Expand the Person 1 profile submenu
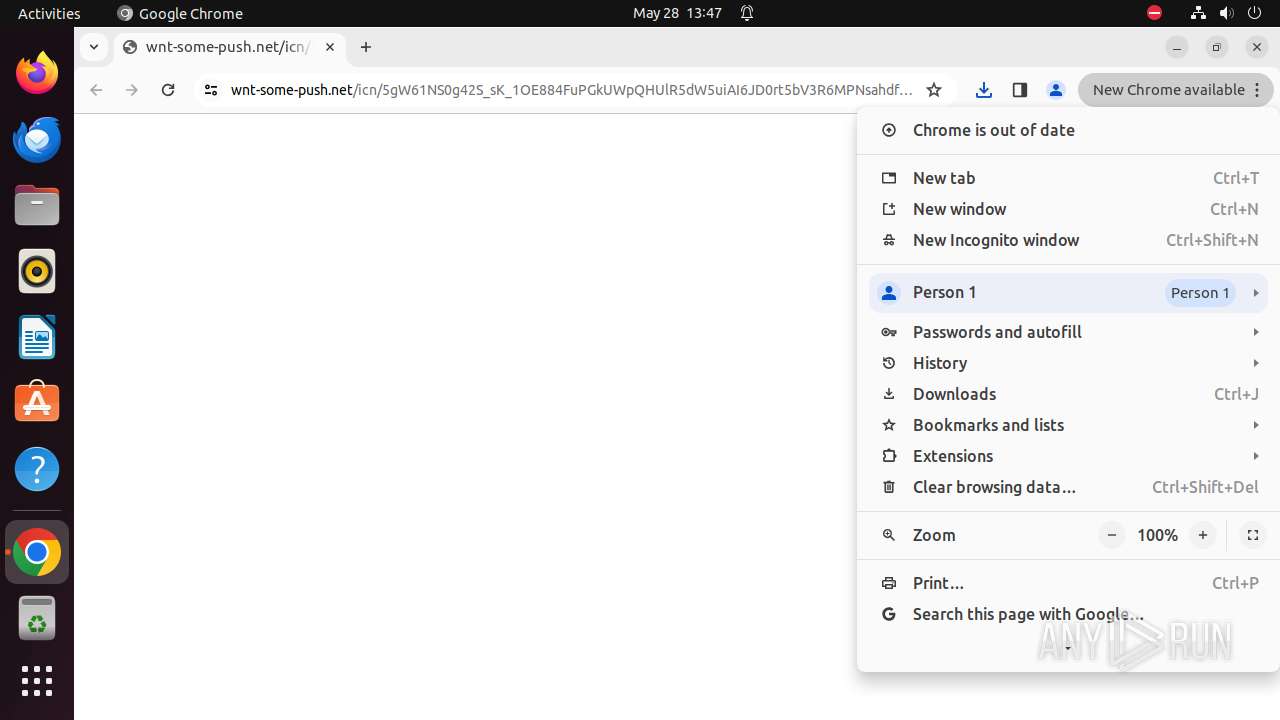This screenshot has height=720, width=1280. (1068, 293)
